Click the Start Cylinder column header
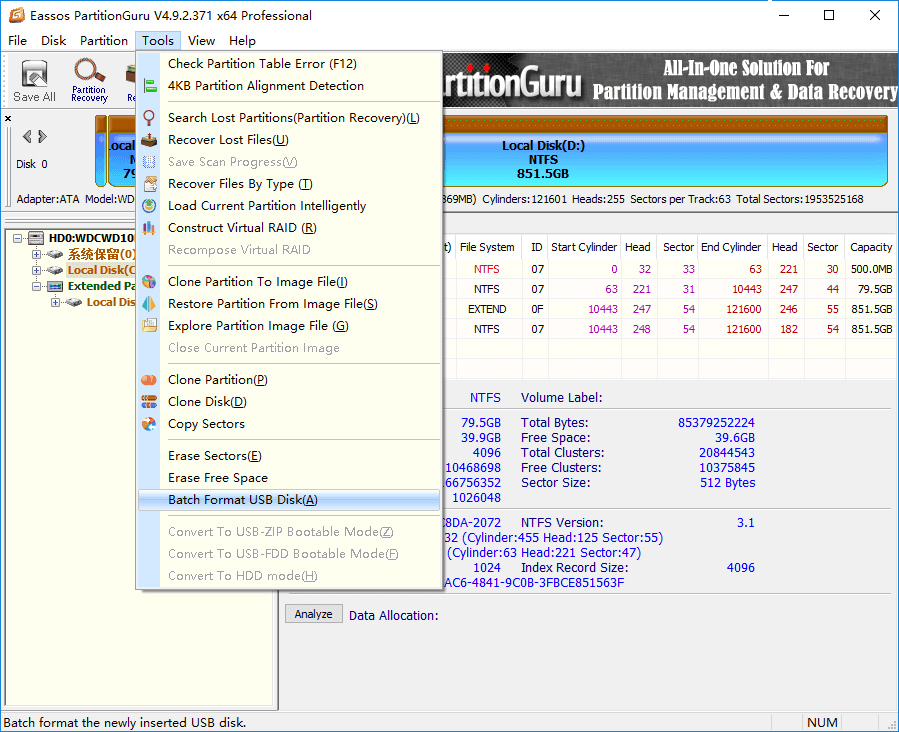The width and height of the screenshot is (899, 732). coord(584,247)
